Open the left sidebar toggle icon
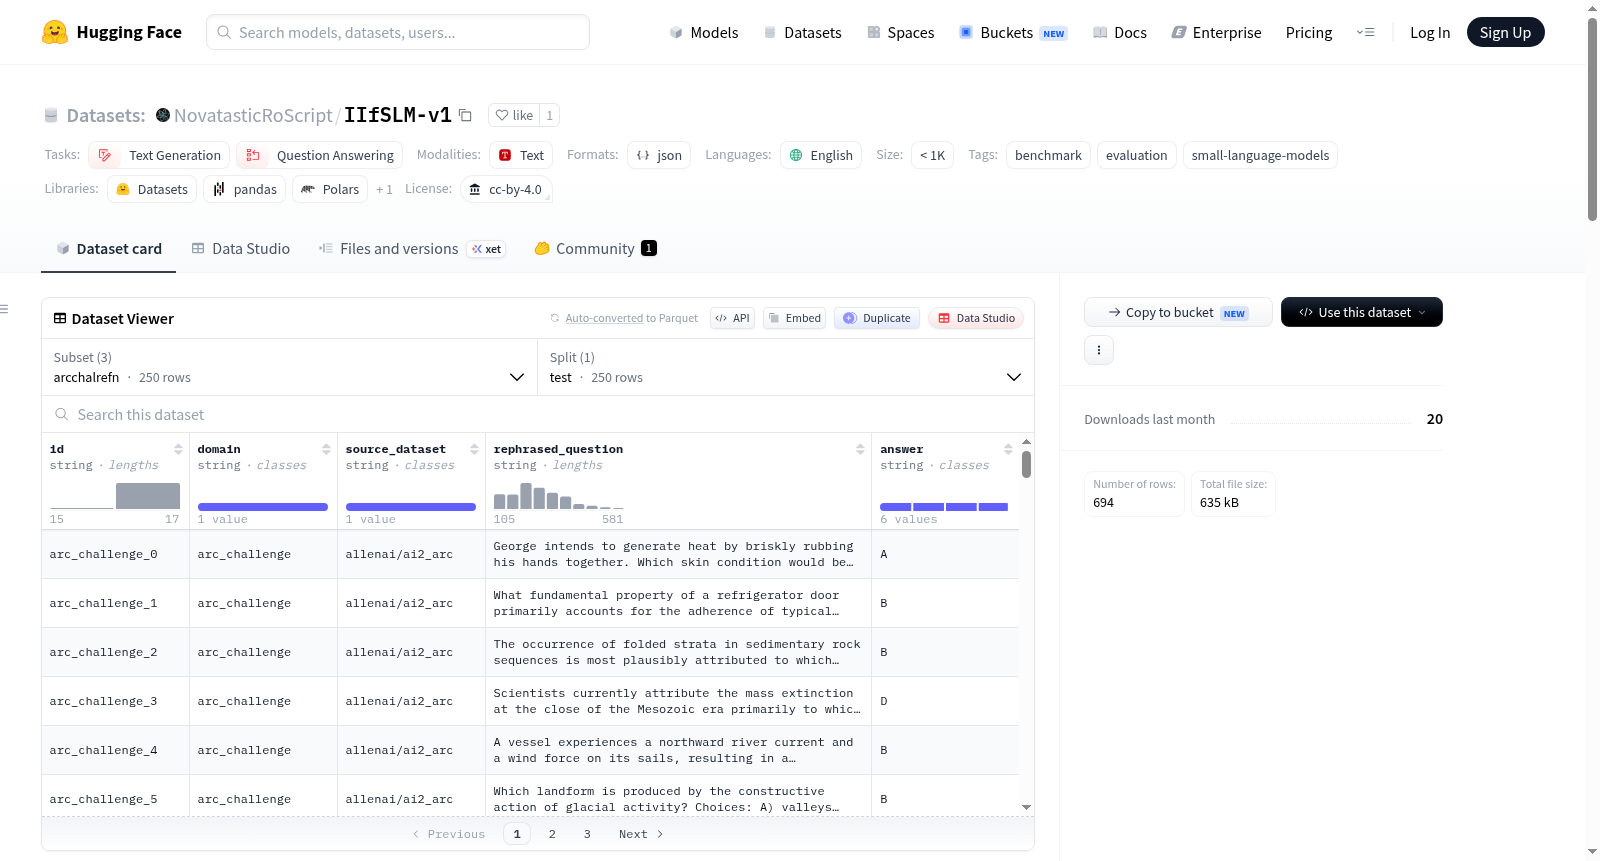Image resolution: width=1600 pixels, height=861 pixels. [x=4, y=309]
